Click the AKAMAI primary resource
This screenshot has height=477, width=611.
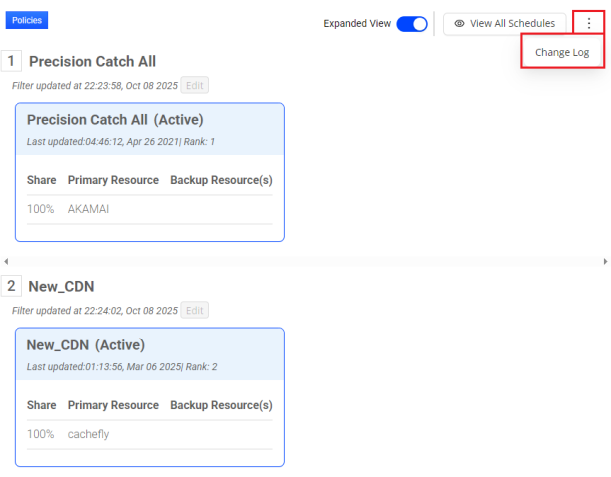[x=87, y=210]
